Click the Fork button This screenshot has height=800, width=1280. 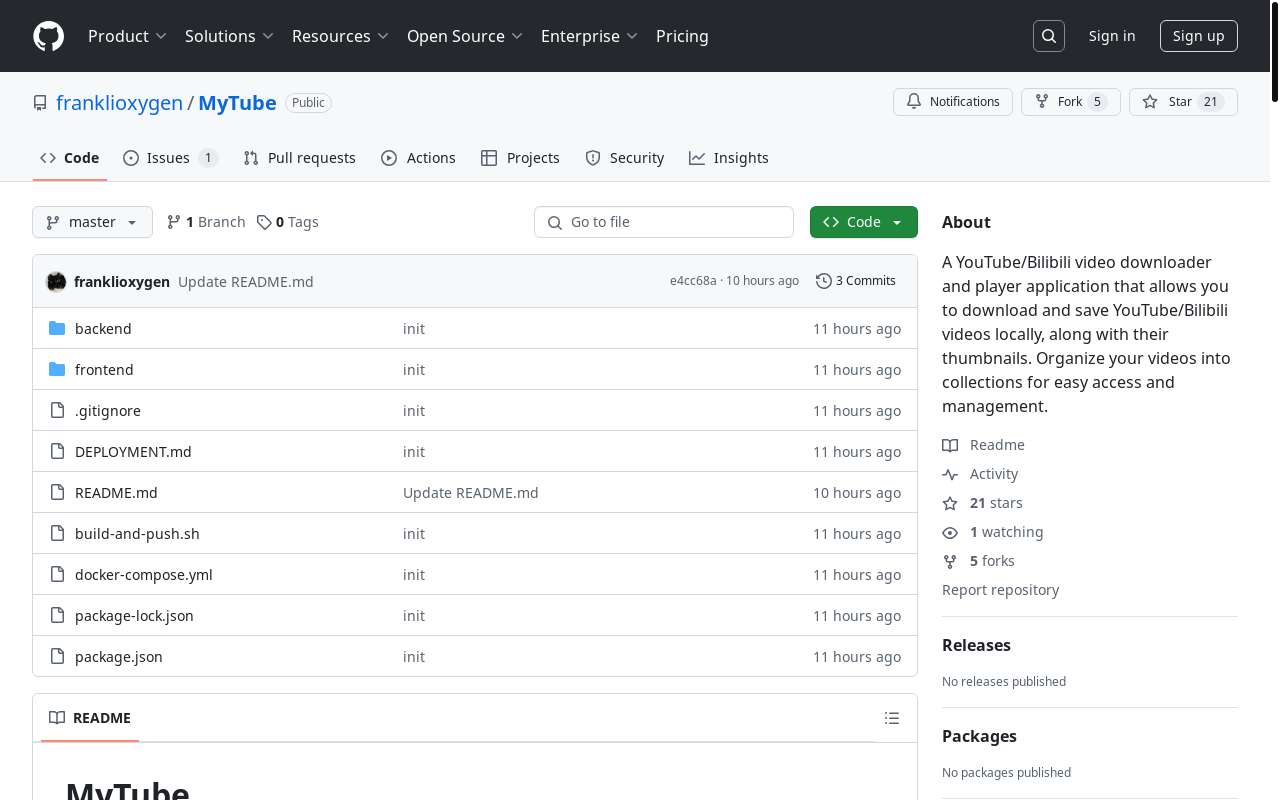1070,102
